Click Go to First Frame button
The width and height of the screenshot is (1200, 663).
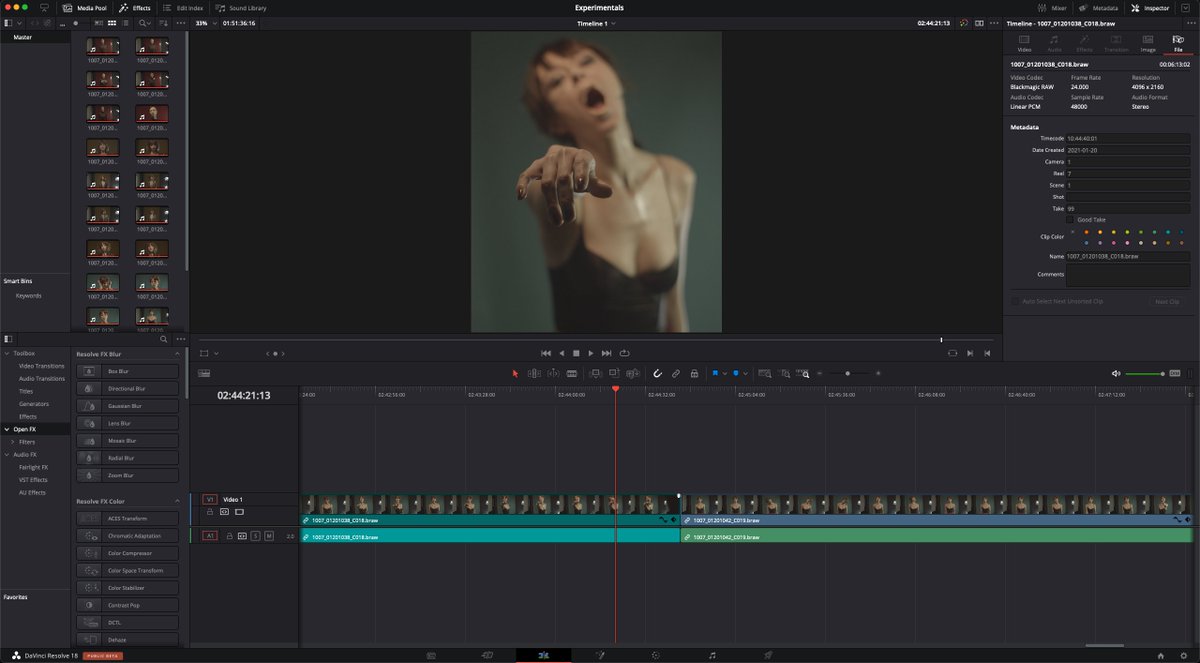coord(546,353)
